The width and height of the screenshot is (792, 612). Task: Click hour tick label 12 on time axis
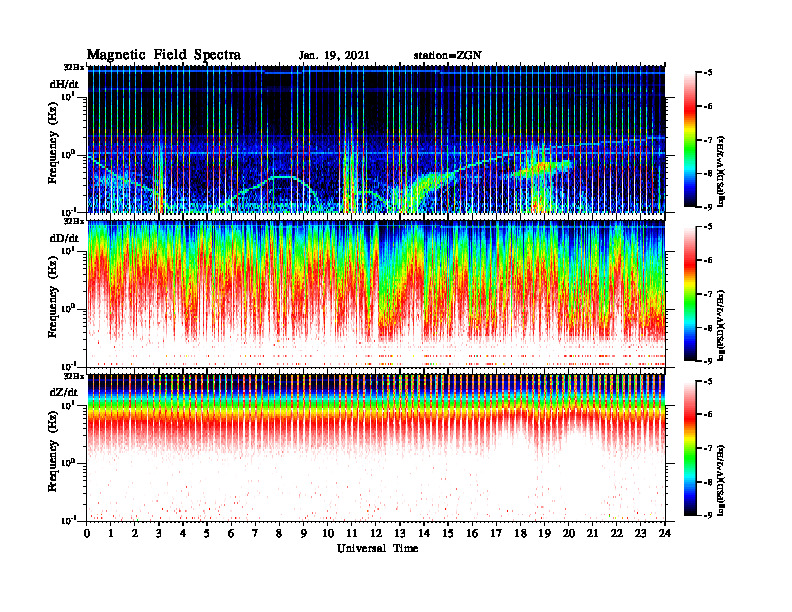click(376, 534)
